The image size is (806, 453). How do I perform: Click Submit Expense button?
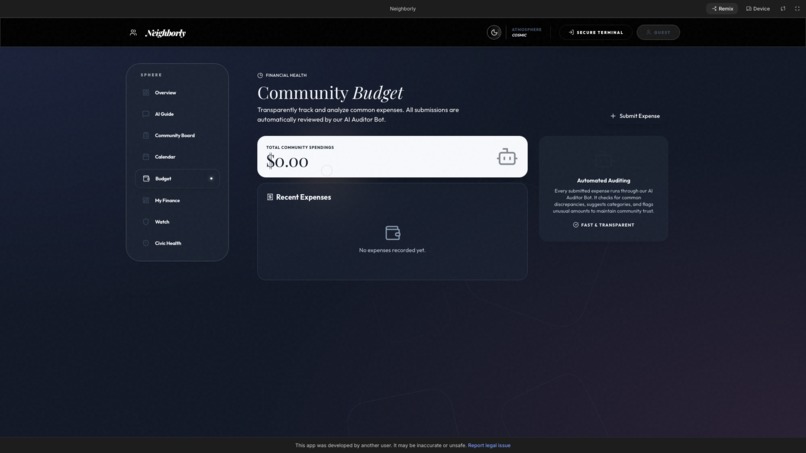point(635,116)
